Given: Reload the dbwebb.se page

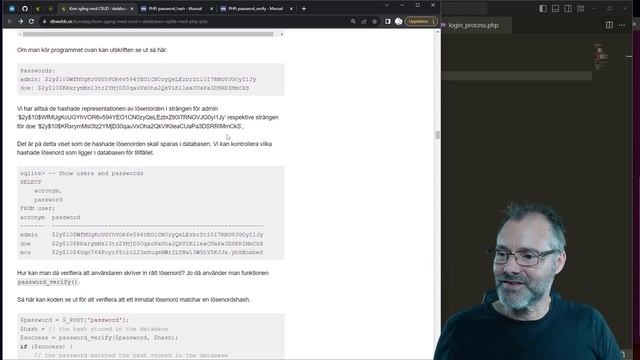Looking at the screenshot, I should coord(31,21).
